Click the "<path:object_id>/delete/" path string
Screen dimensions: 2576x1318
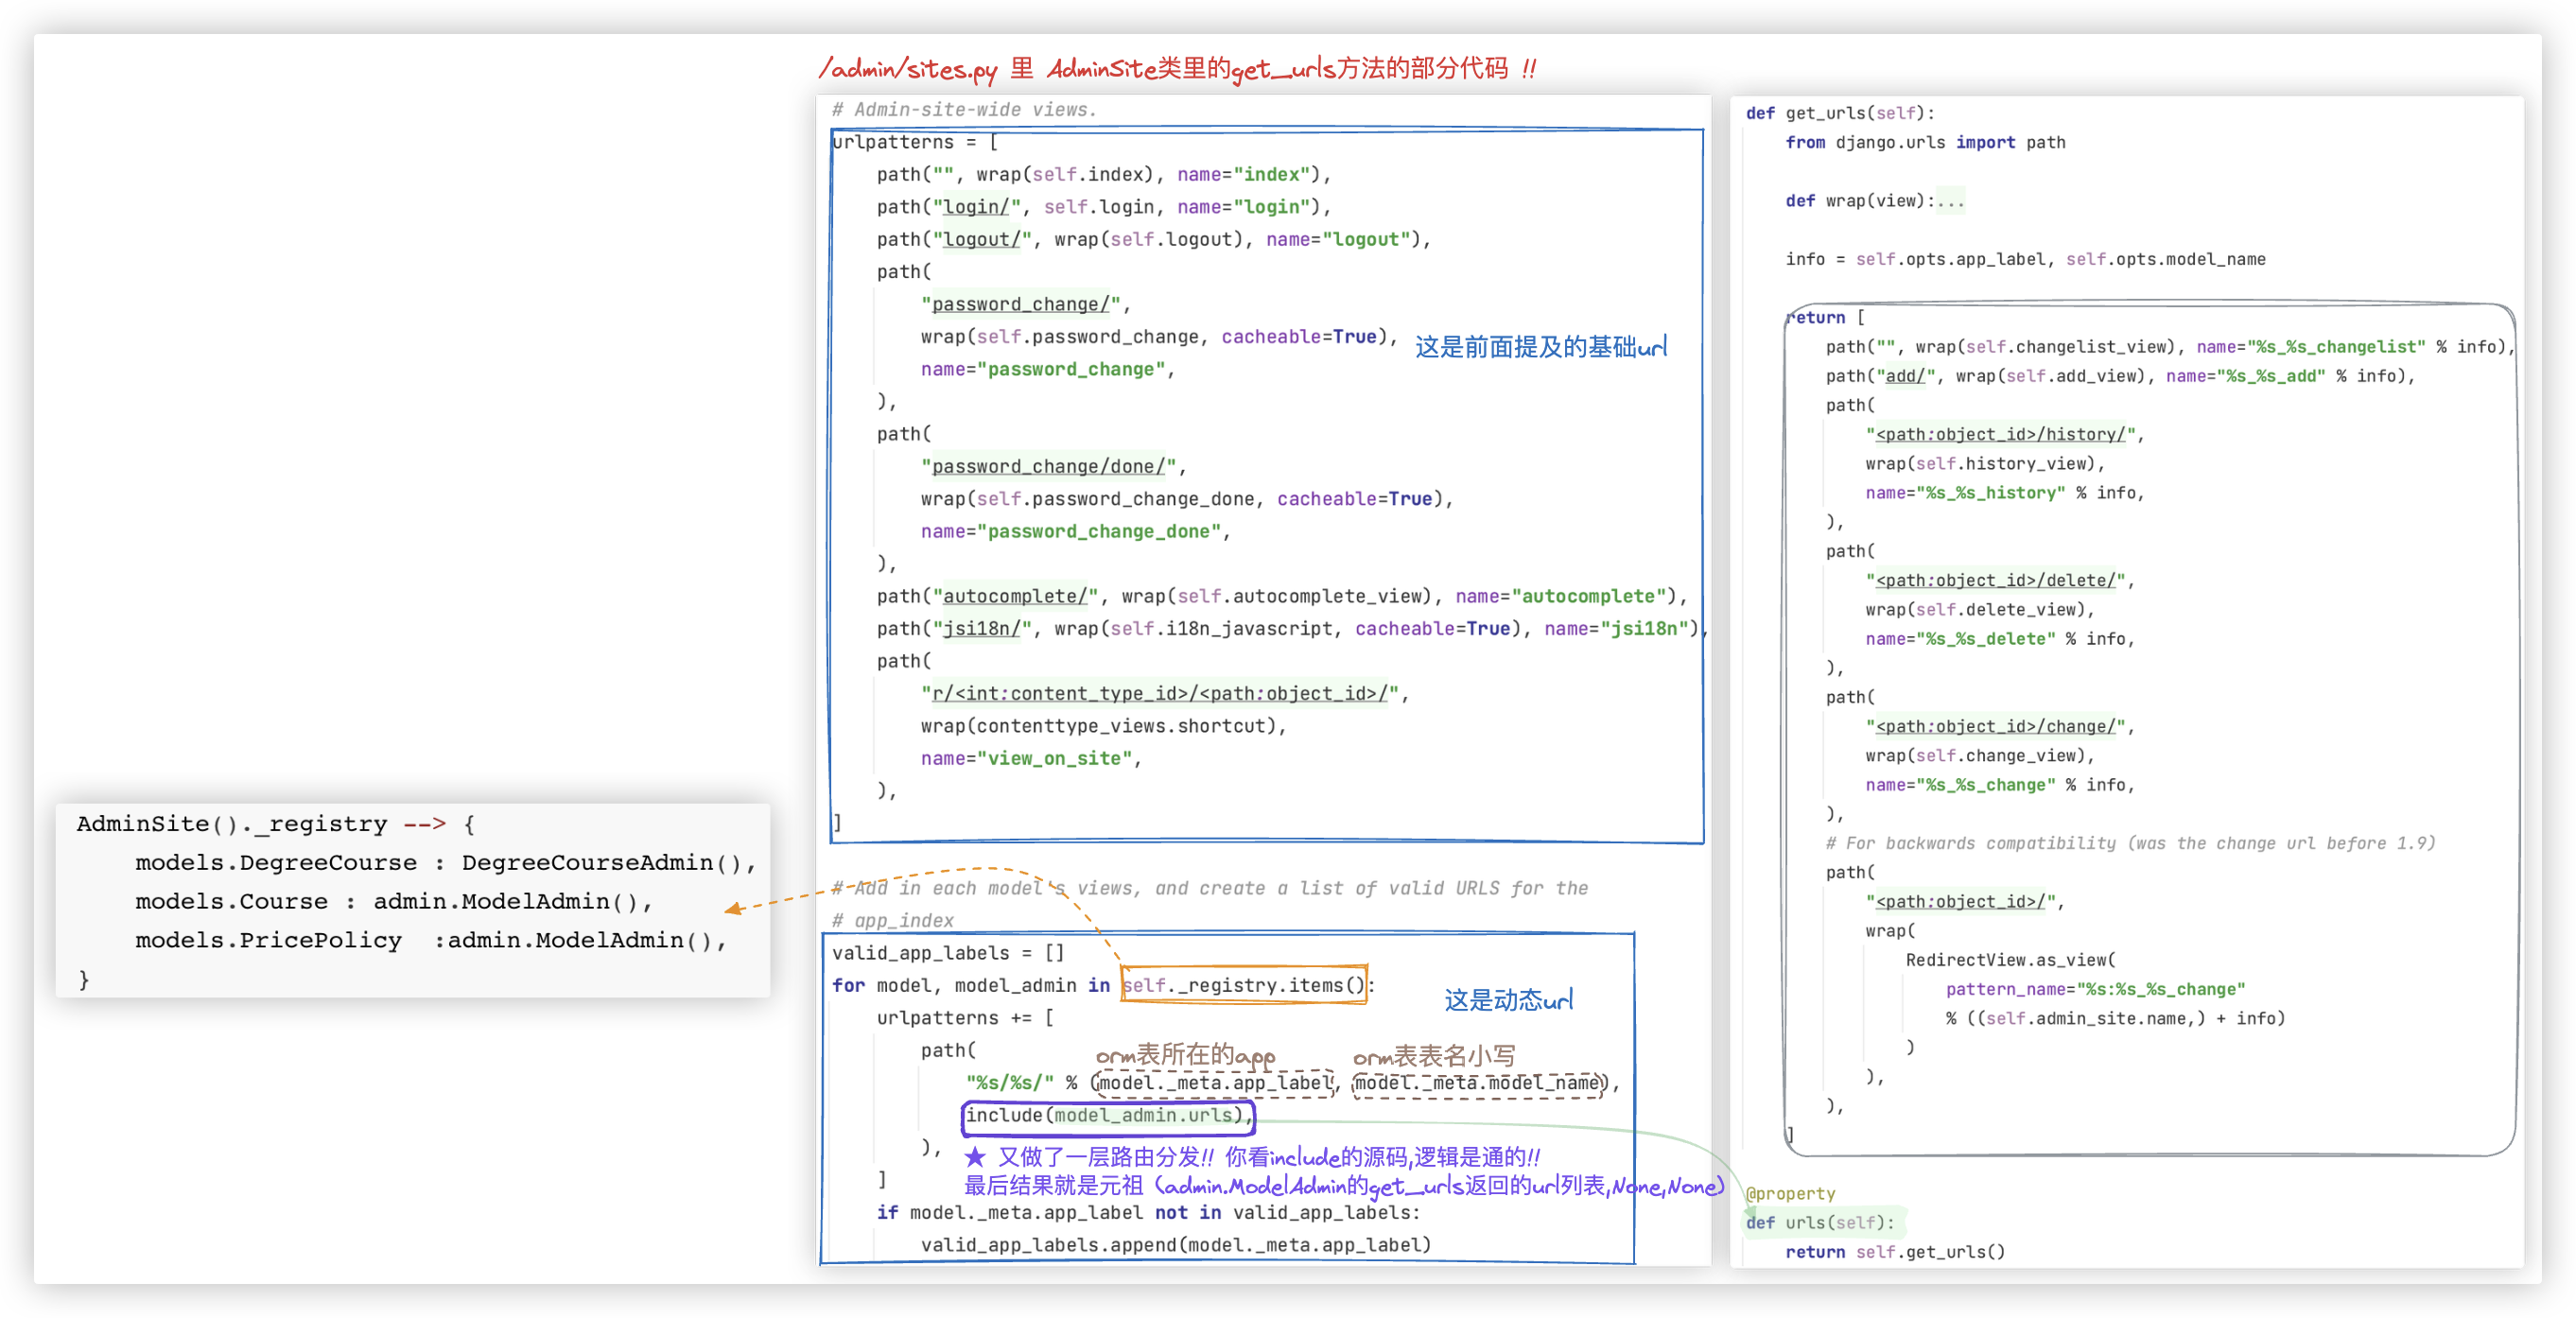[x=1995, y=580]
